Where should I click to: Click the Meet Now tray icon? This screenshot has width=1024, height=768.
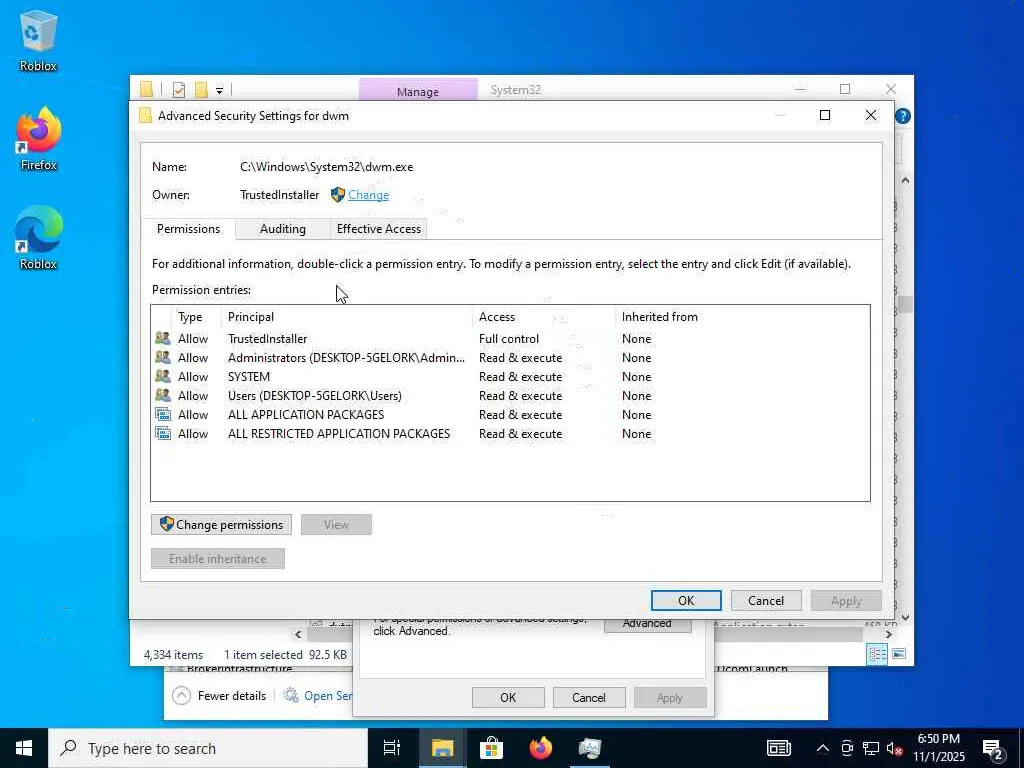(x=847, y=748)
